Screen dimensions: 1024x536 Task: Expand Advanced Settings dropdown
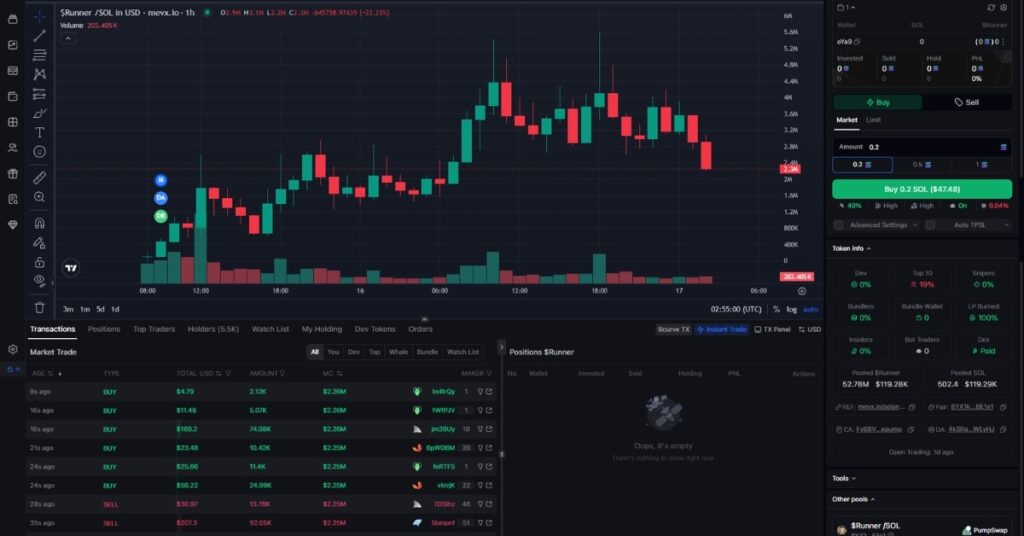(915, 225)
